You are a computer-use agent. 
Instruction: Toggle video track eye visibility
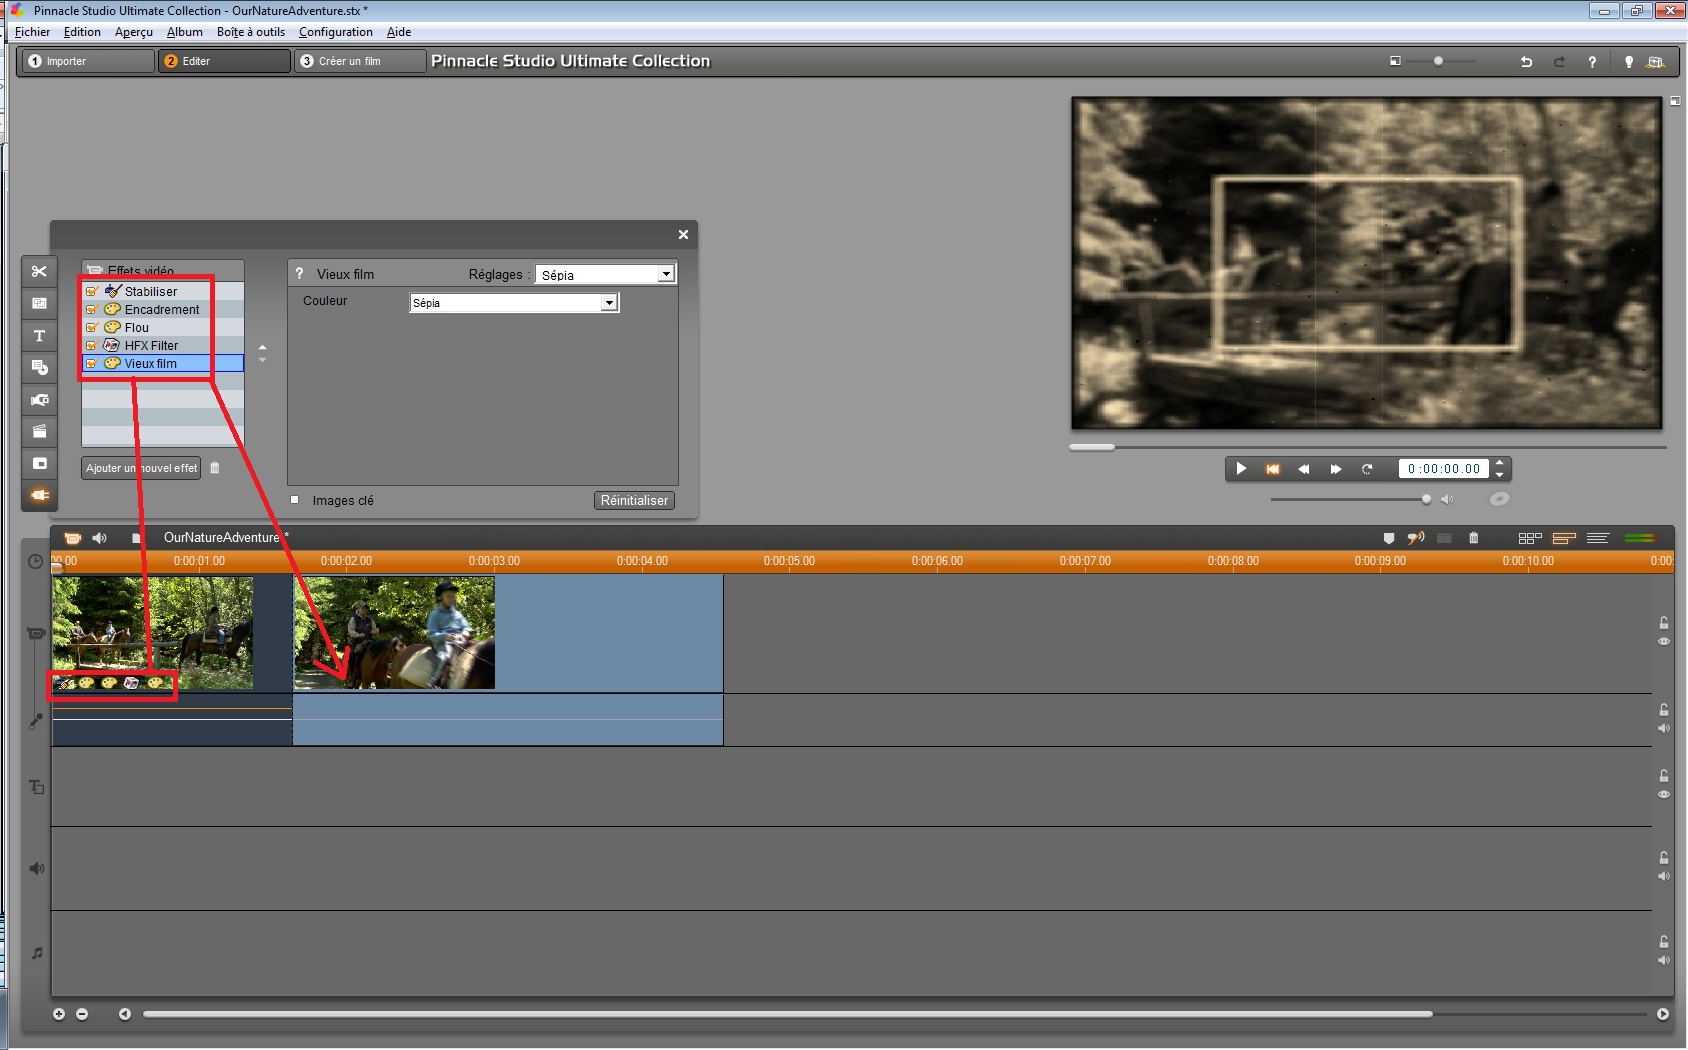tap(1664, 642)
